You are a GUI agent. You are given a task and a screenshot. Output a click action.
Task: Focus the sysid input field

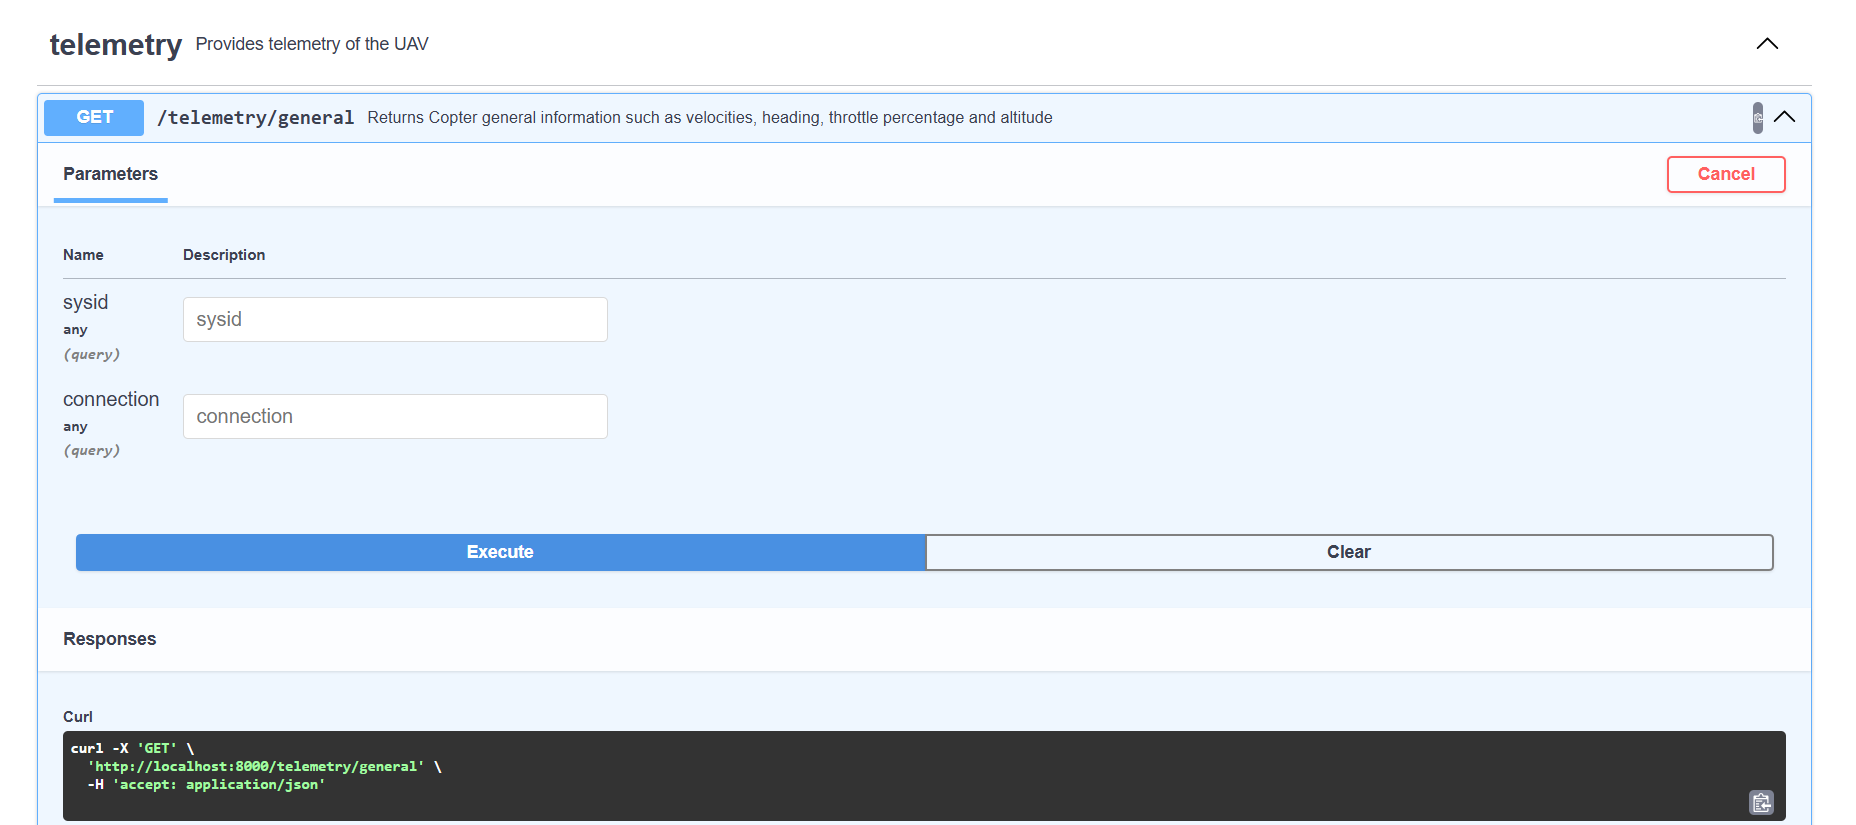point(395,320)
